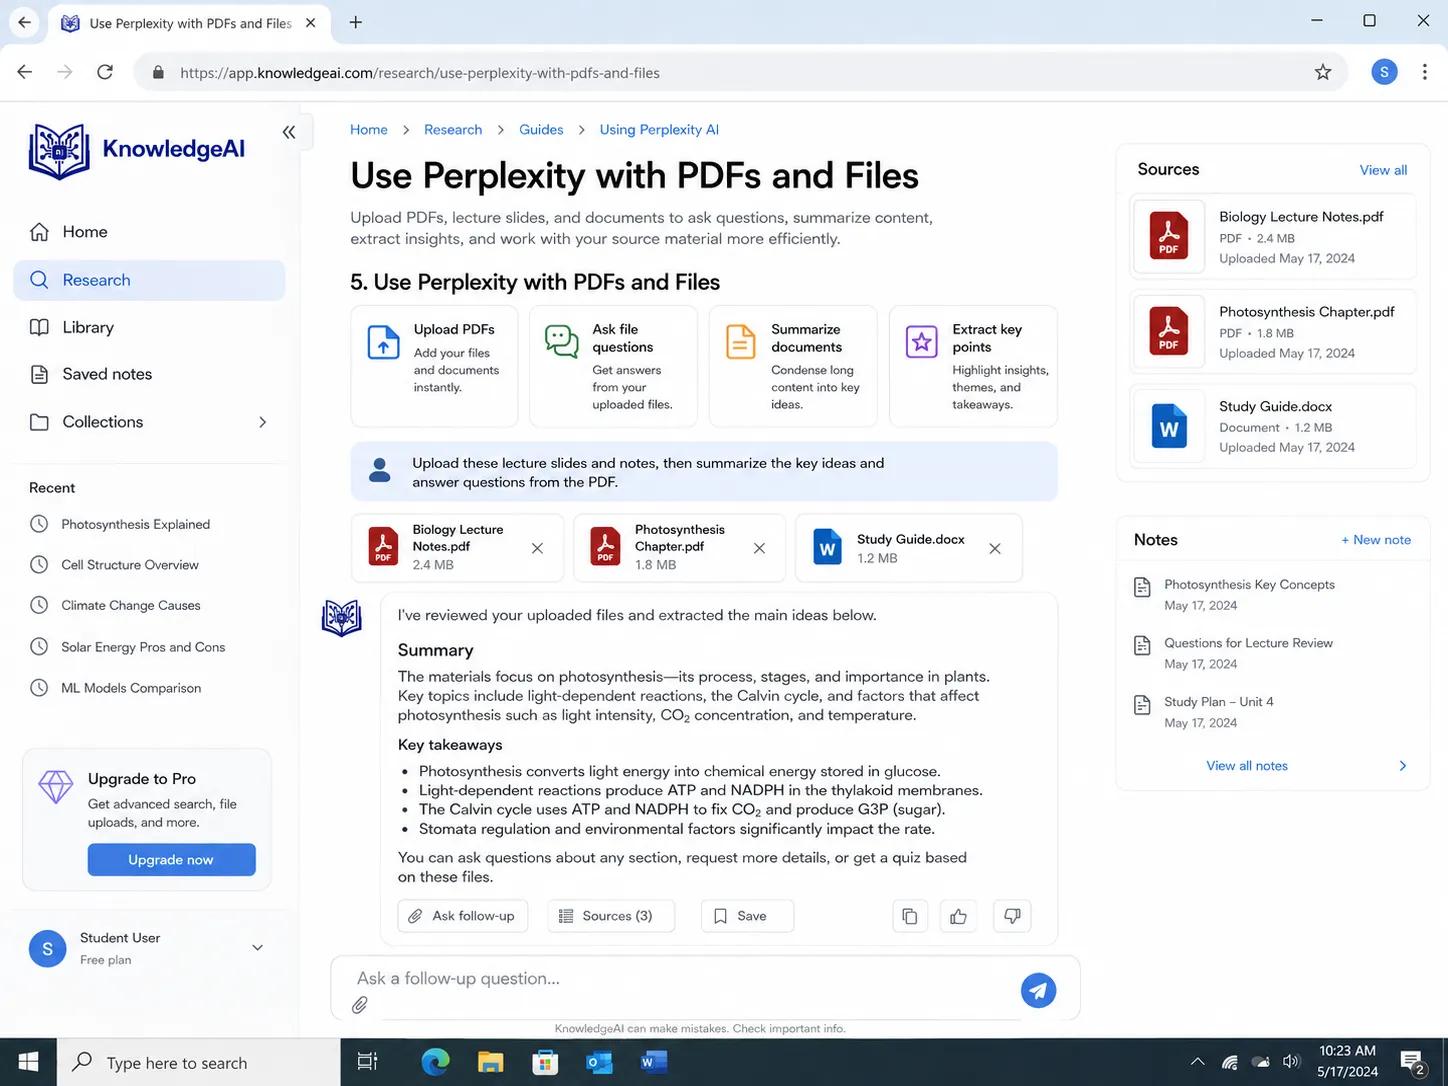The image size is (1448, 1086).
Task: Open Outlook from the taskbar
Action: [599, 1062]
